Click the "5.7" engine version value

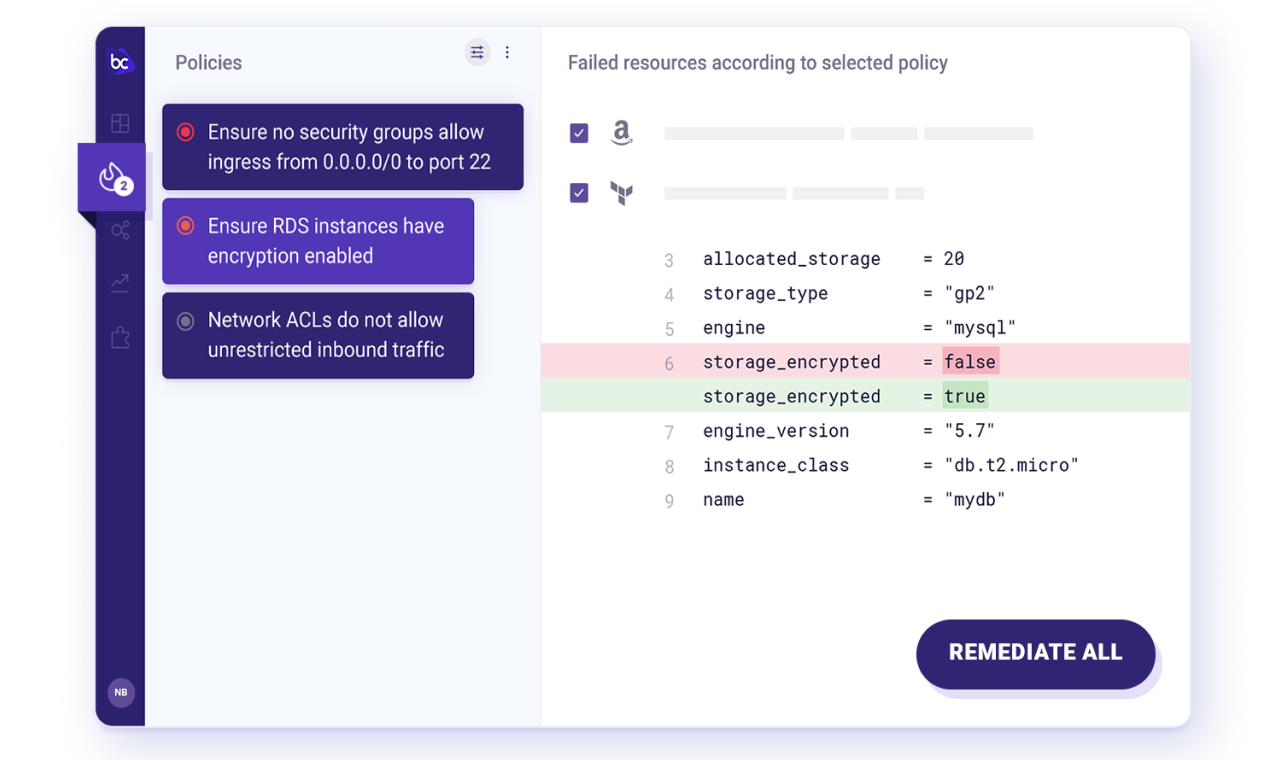coord(970,431)
